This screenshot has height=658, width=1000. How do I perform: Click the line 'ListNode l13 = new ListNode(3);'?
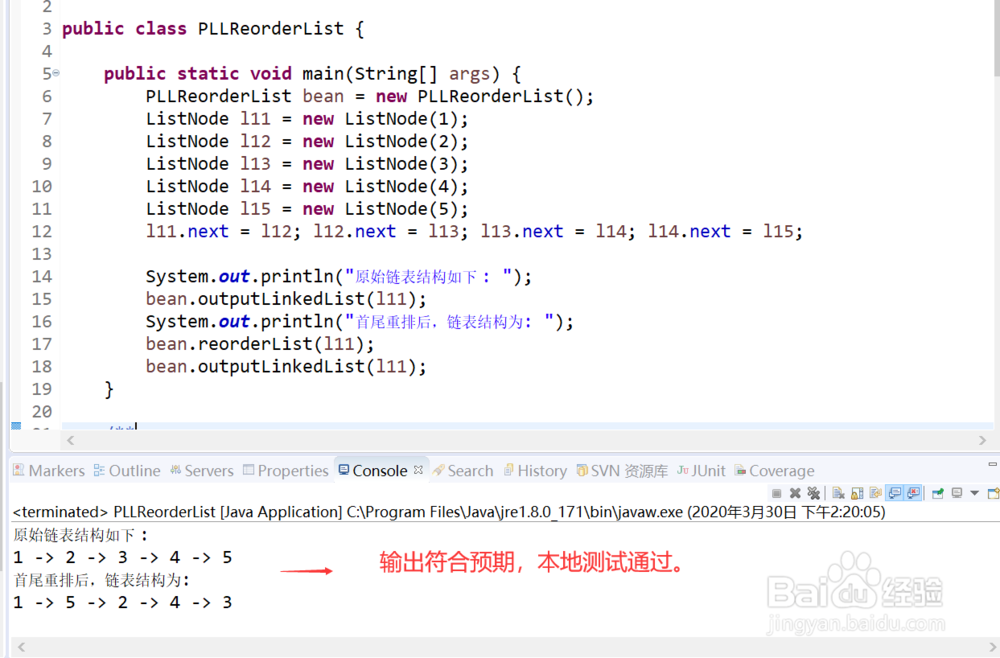[x=307, y=164]
